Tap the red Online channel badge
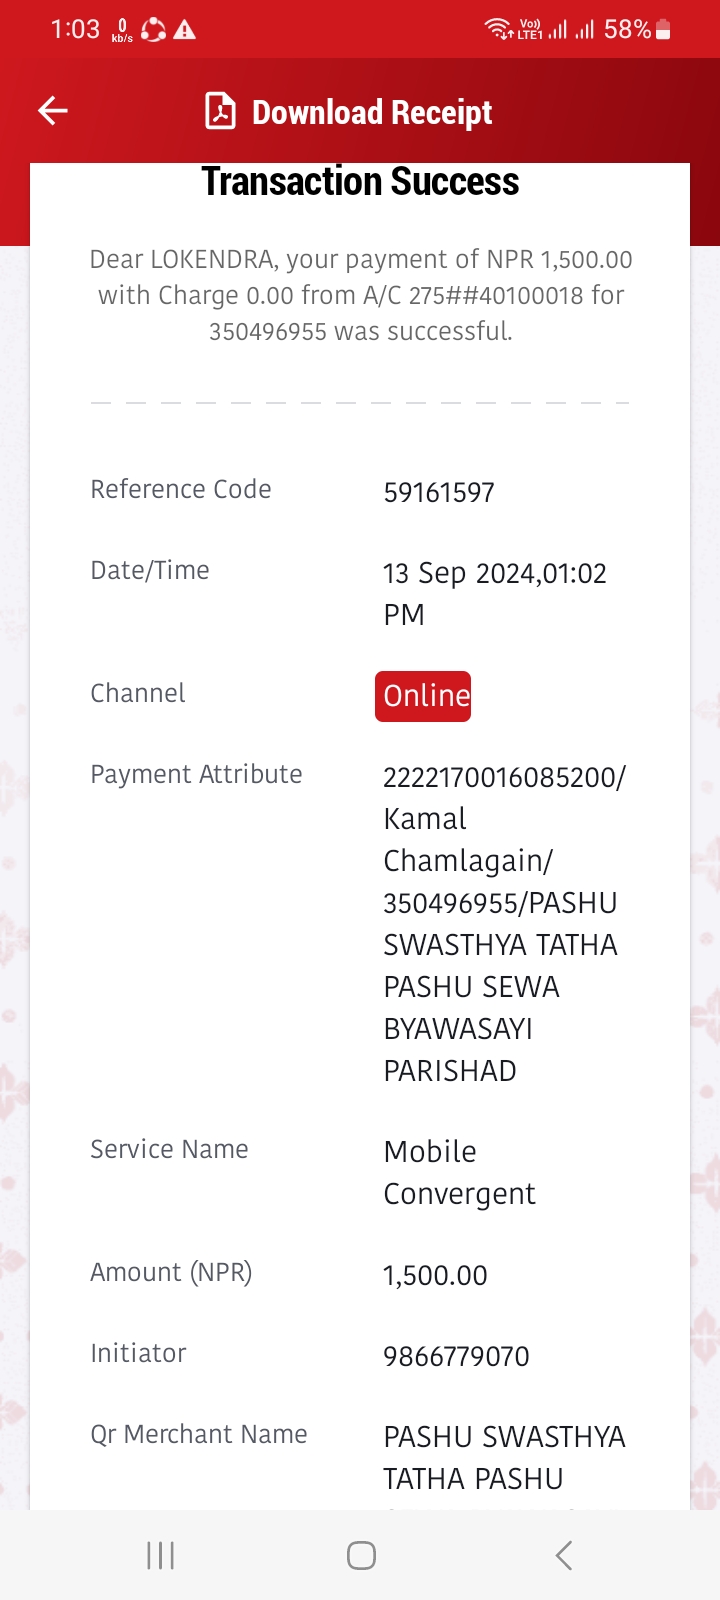Viewport: 720px width, 1600px height. (x=423, y=696)
